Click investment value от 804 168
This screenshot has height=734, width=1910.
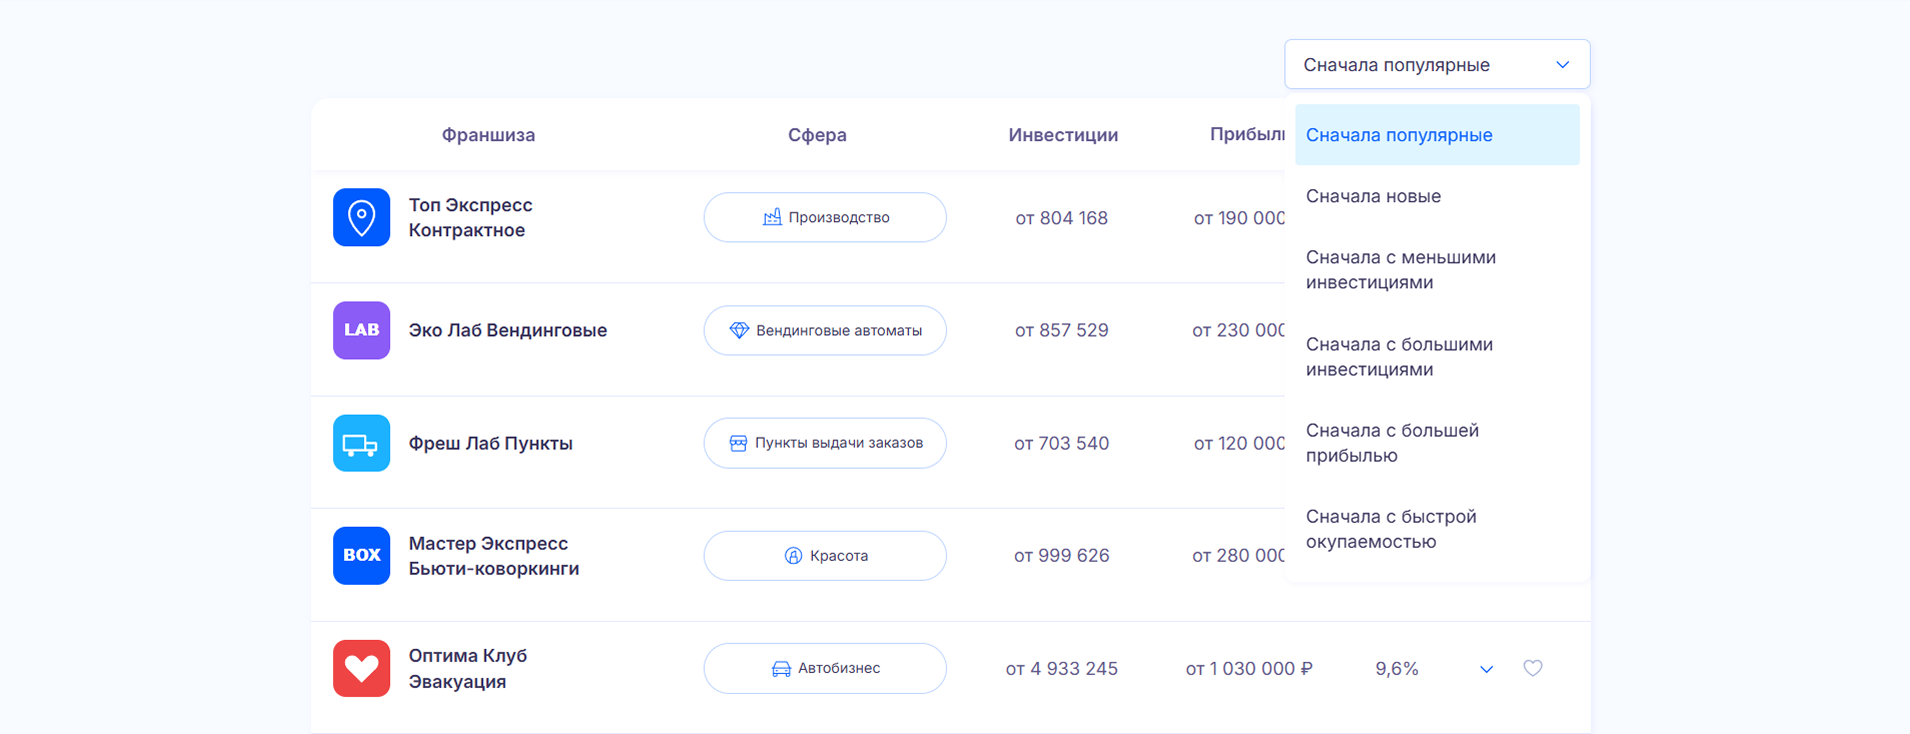click(1061, 218)
